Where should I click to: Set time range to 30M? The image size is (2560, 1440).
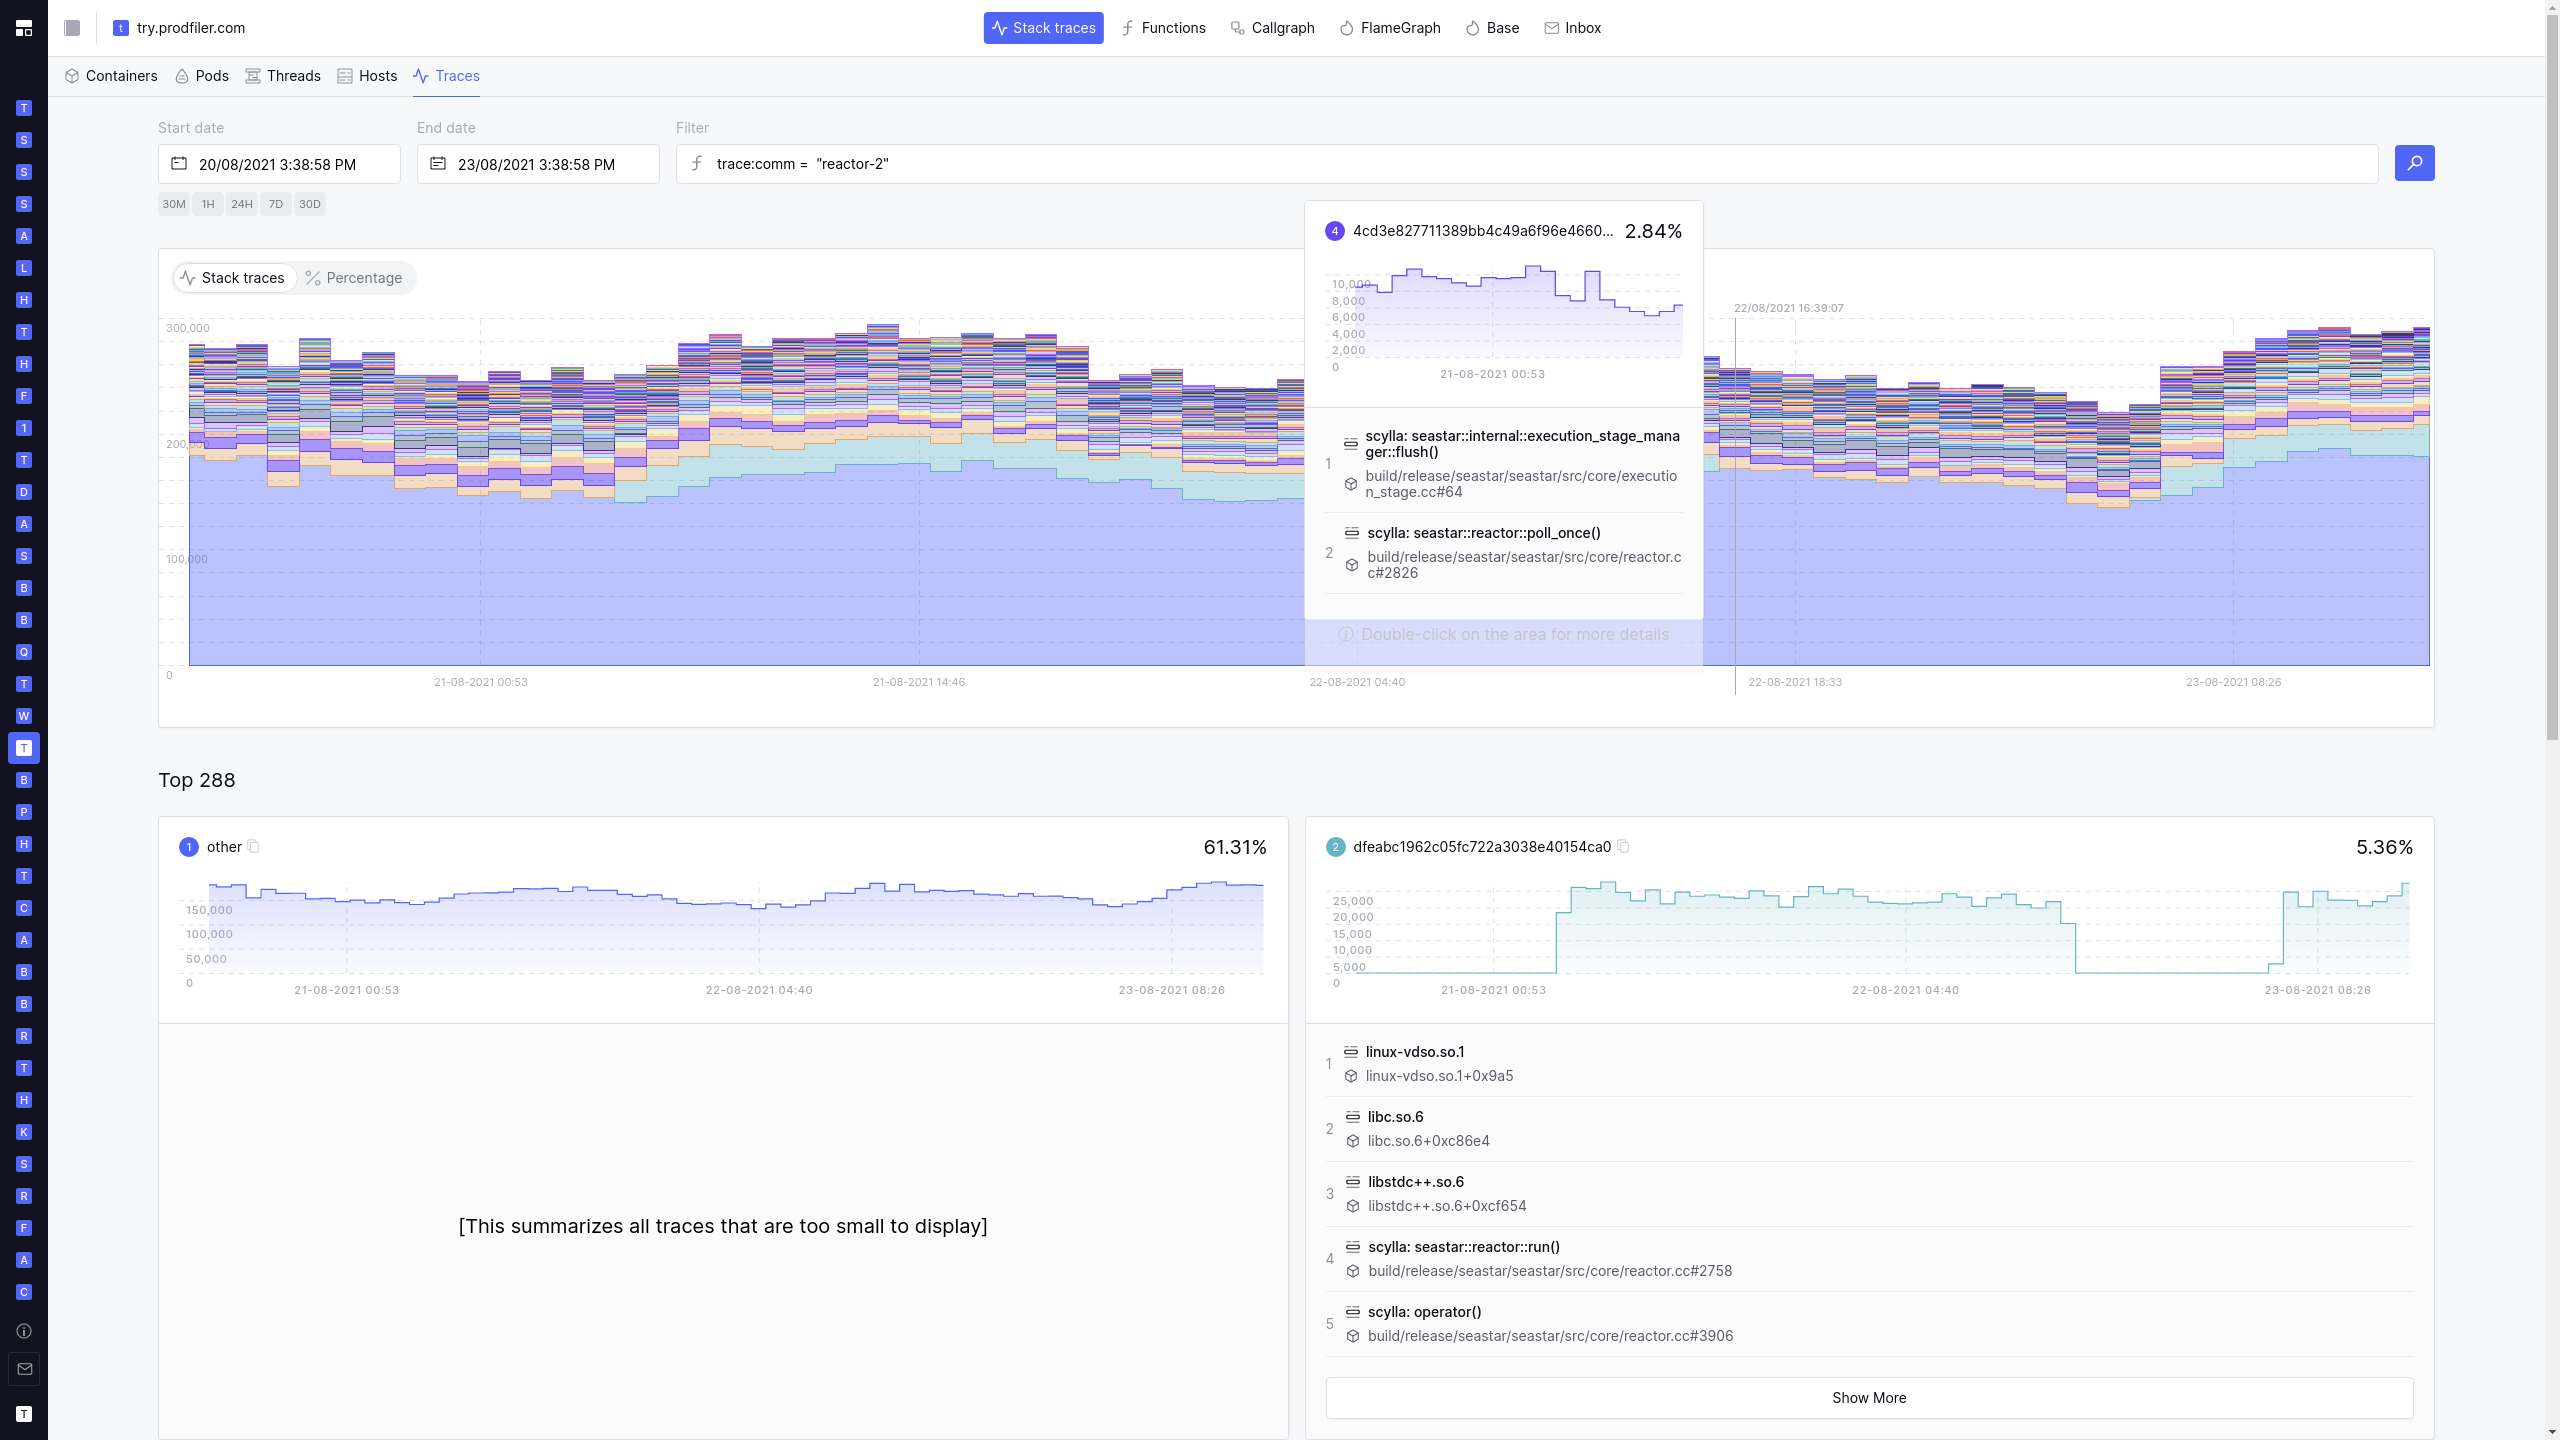174,204
